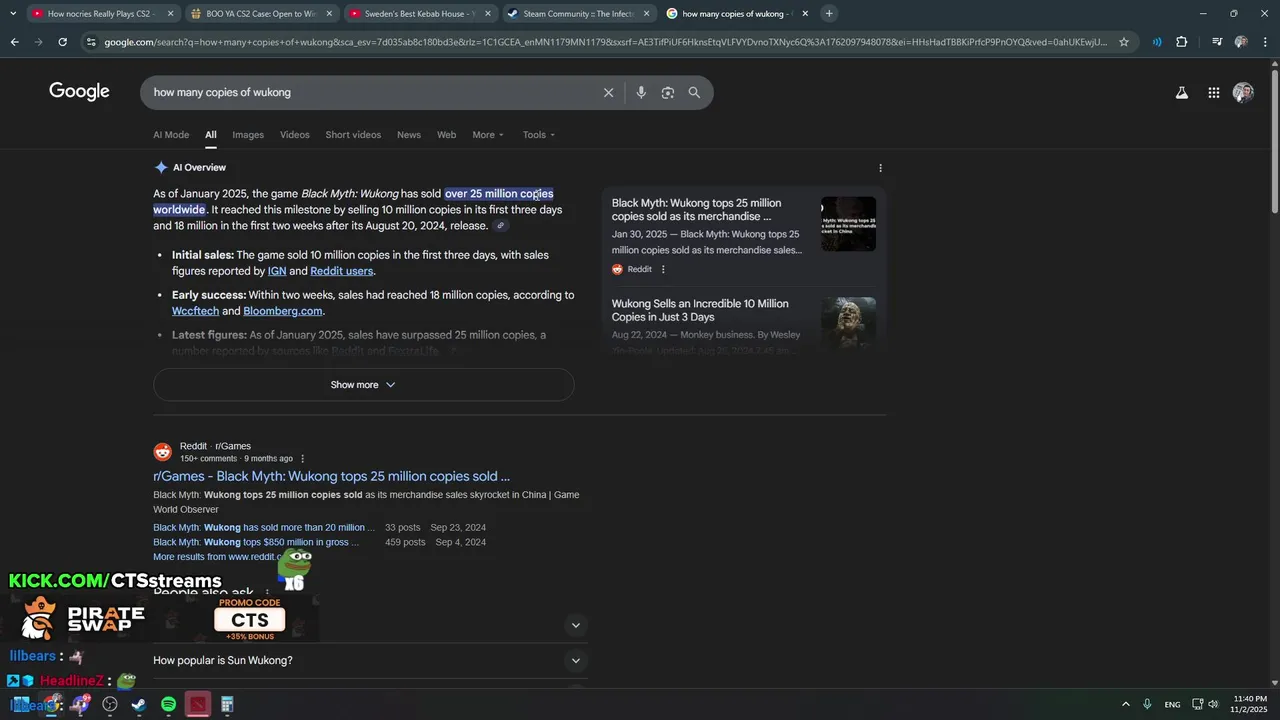This screenshot has width=1280, height=720.
Task: Open the source link chip after the release sentence
Action: click(x=501, y=226)
